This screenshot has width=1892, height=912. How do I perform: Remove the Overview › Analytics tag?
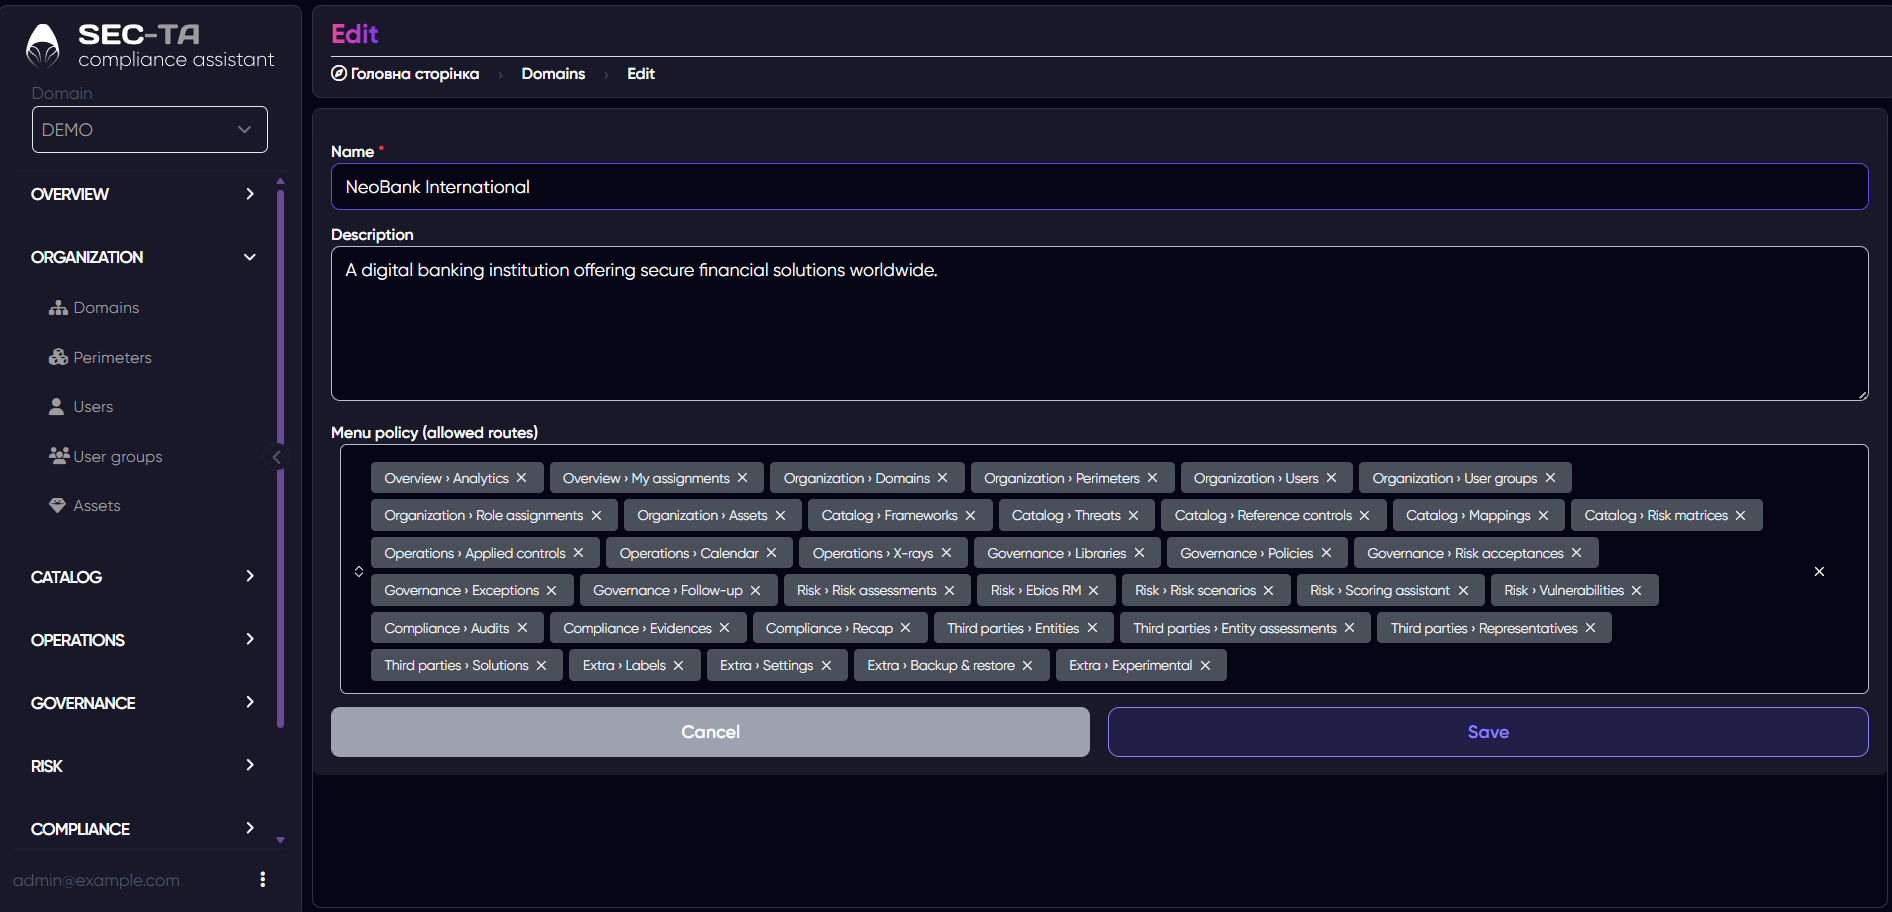(521, 478)
